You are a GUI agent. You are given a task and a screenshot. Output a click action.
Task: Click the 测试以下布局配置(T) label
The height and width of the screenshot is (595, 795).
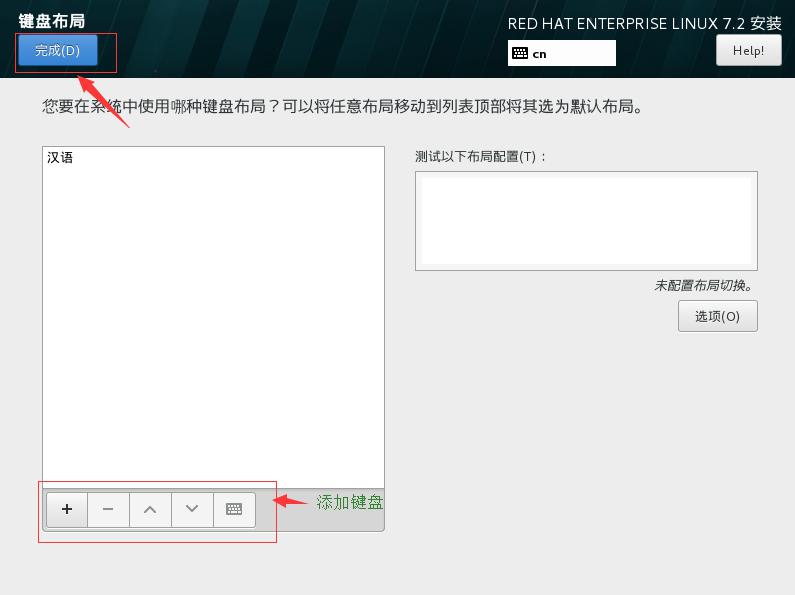[481, 156]
